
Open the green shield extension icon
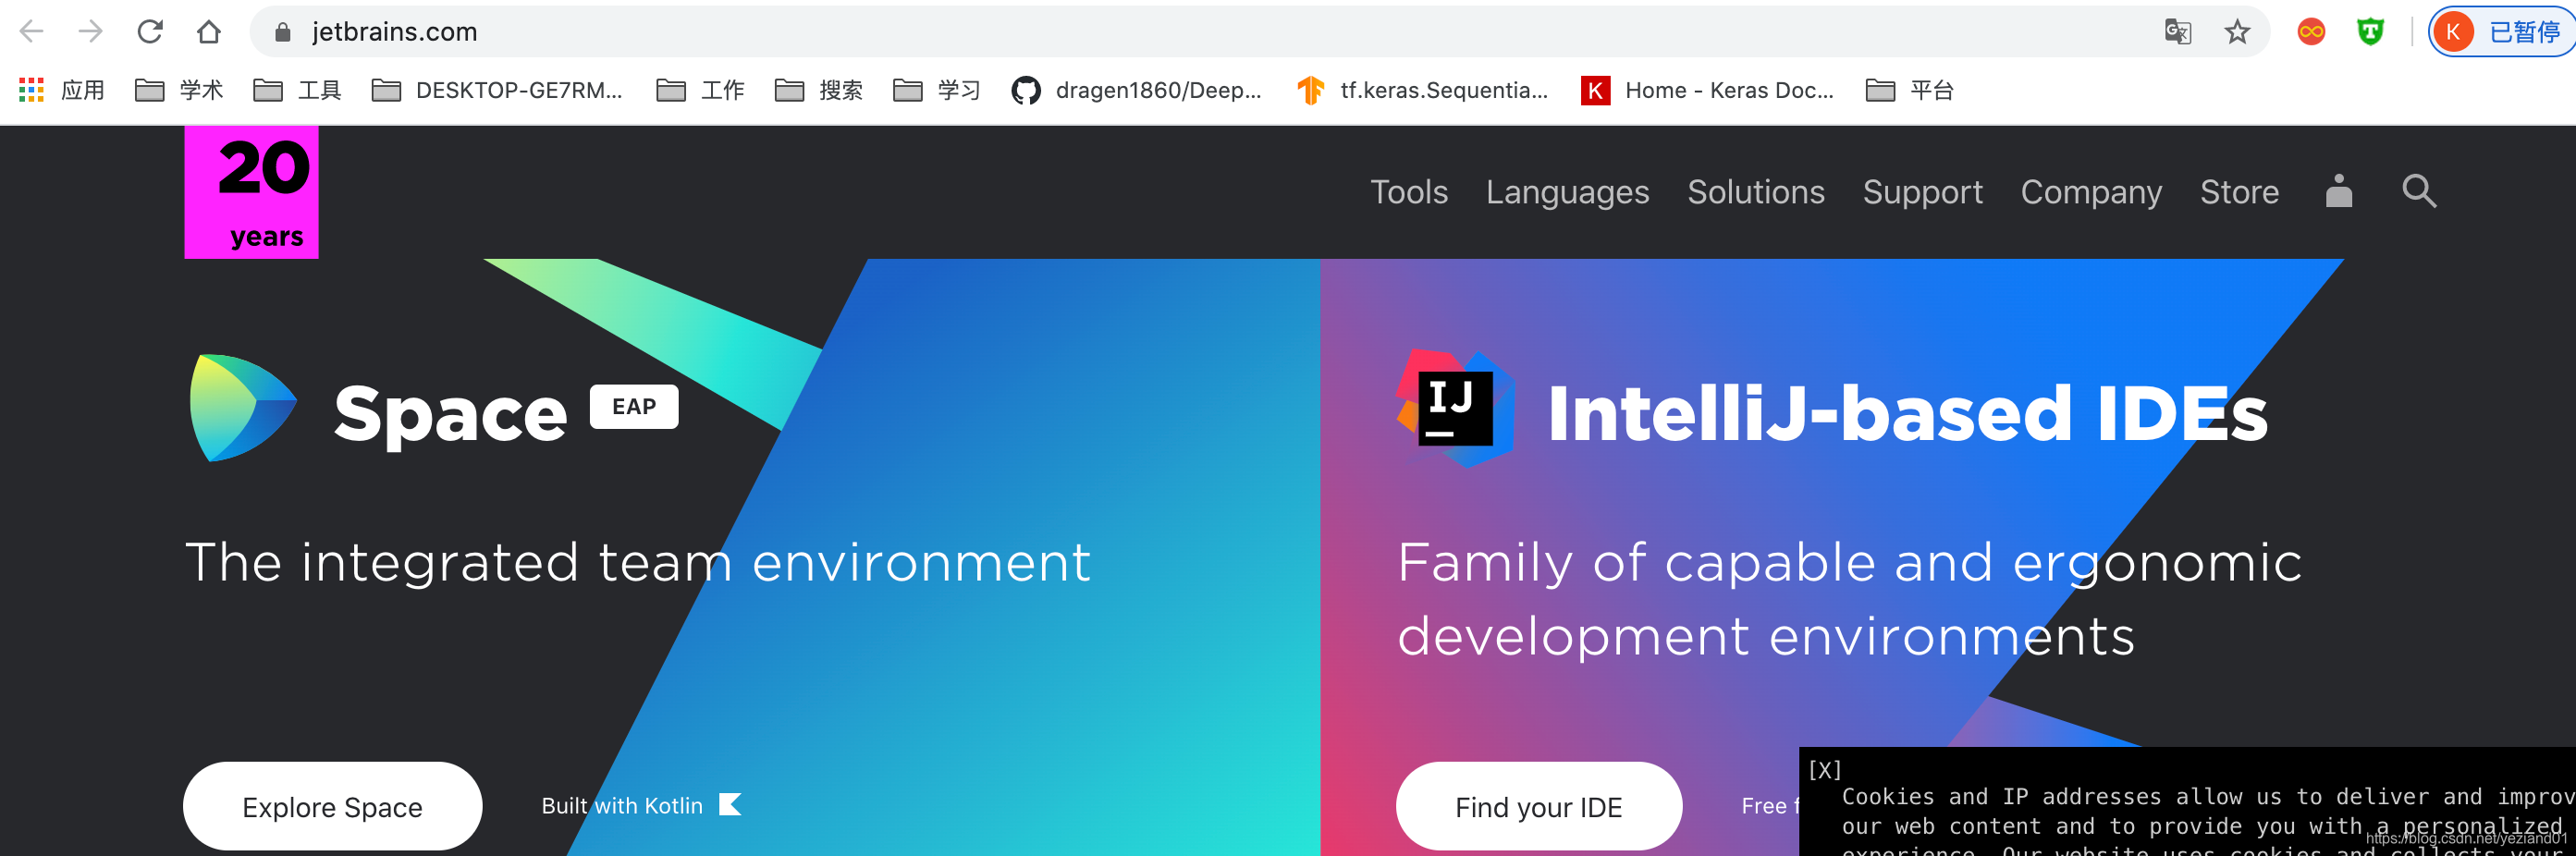coord(2370,32)
